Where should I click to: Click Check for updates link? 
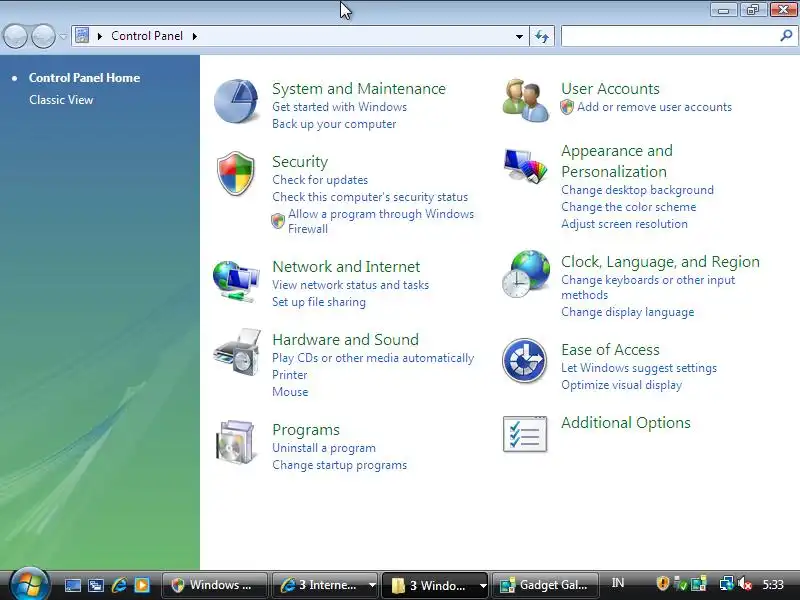point(320,180)
